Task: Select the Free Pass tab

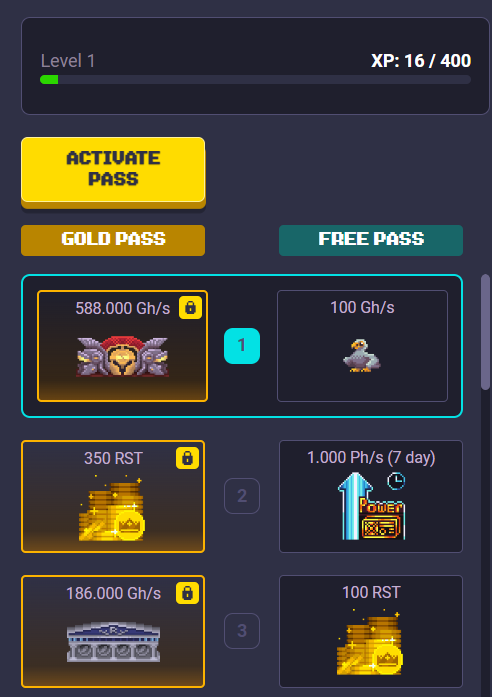Action: (371, 240)
